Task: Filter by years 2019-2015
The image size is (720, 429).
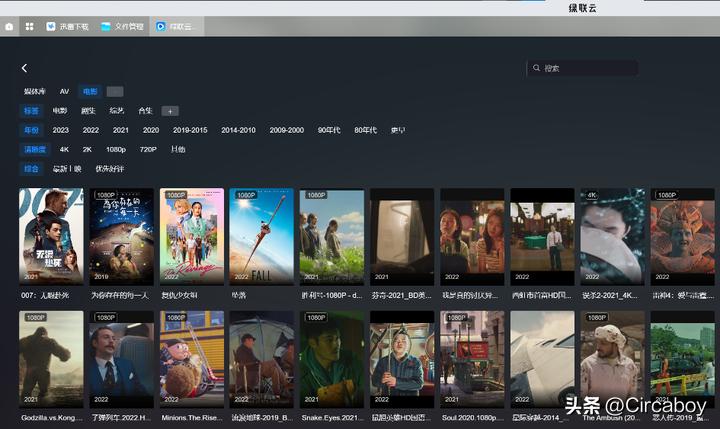Action: coord(190,130)
